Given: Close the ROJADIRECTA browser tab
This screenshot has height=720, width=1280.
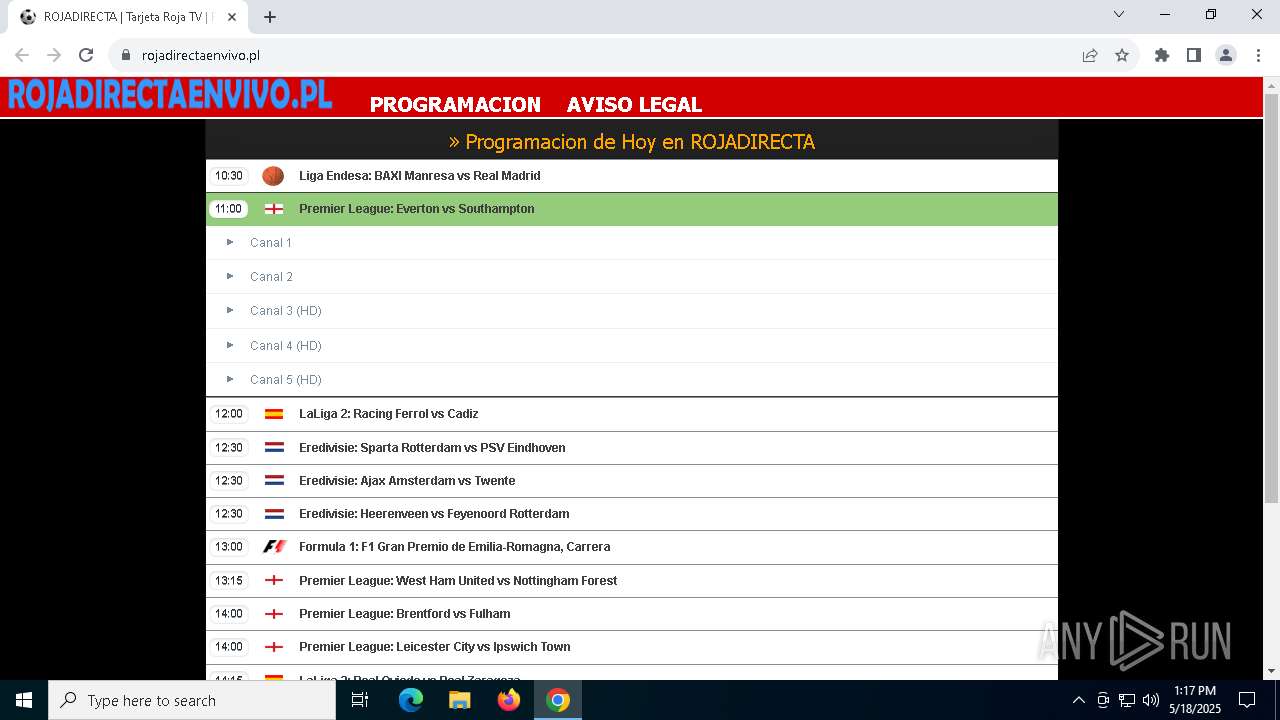Looking at the screenshot, I should (232, 17).
